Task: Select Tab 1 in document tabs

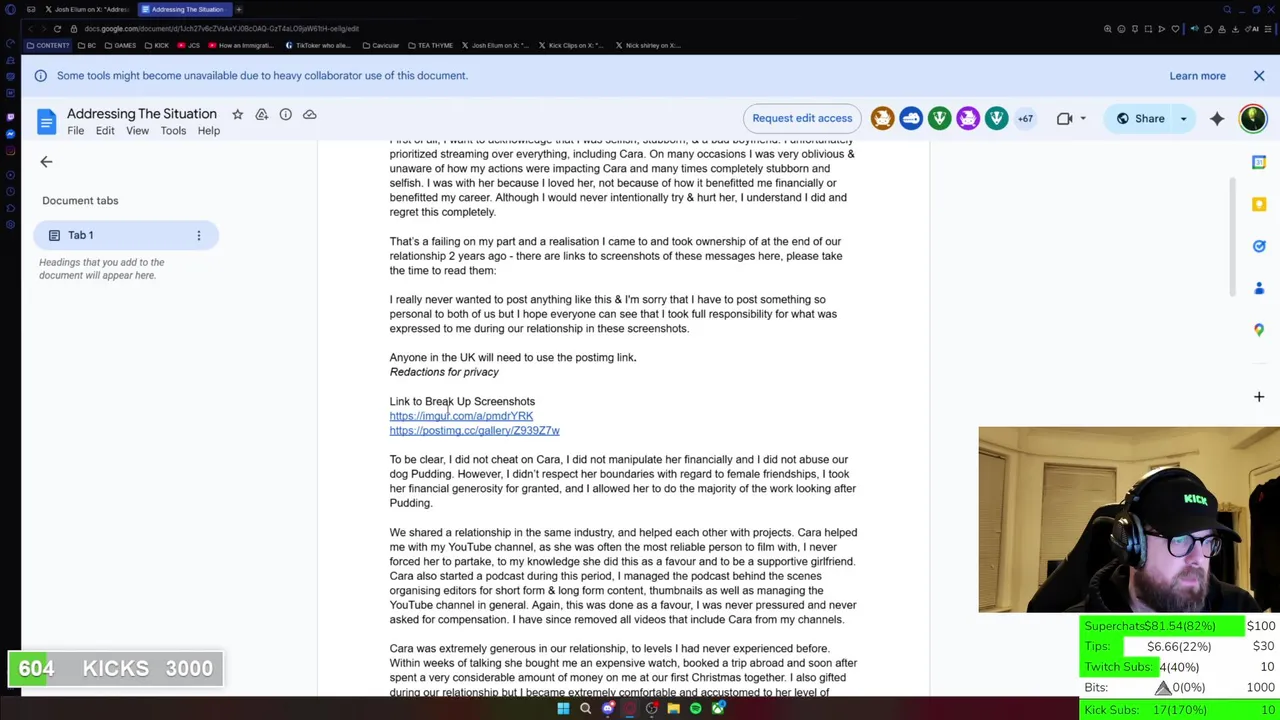Action: [125, 235]
